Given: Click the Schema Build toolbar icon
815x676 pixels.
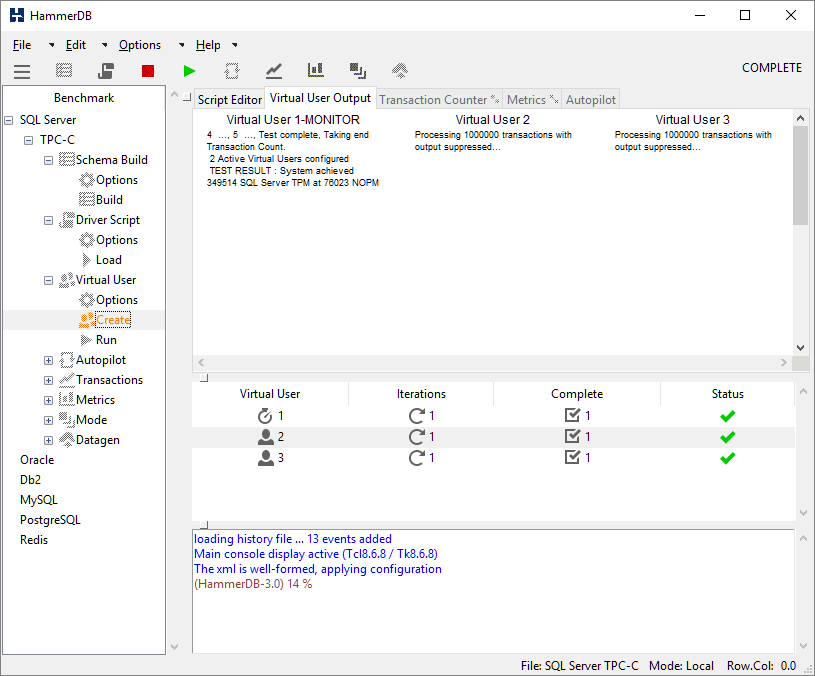Looking at the screenshot, I should coord(64,70).
